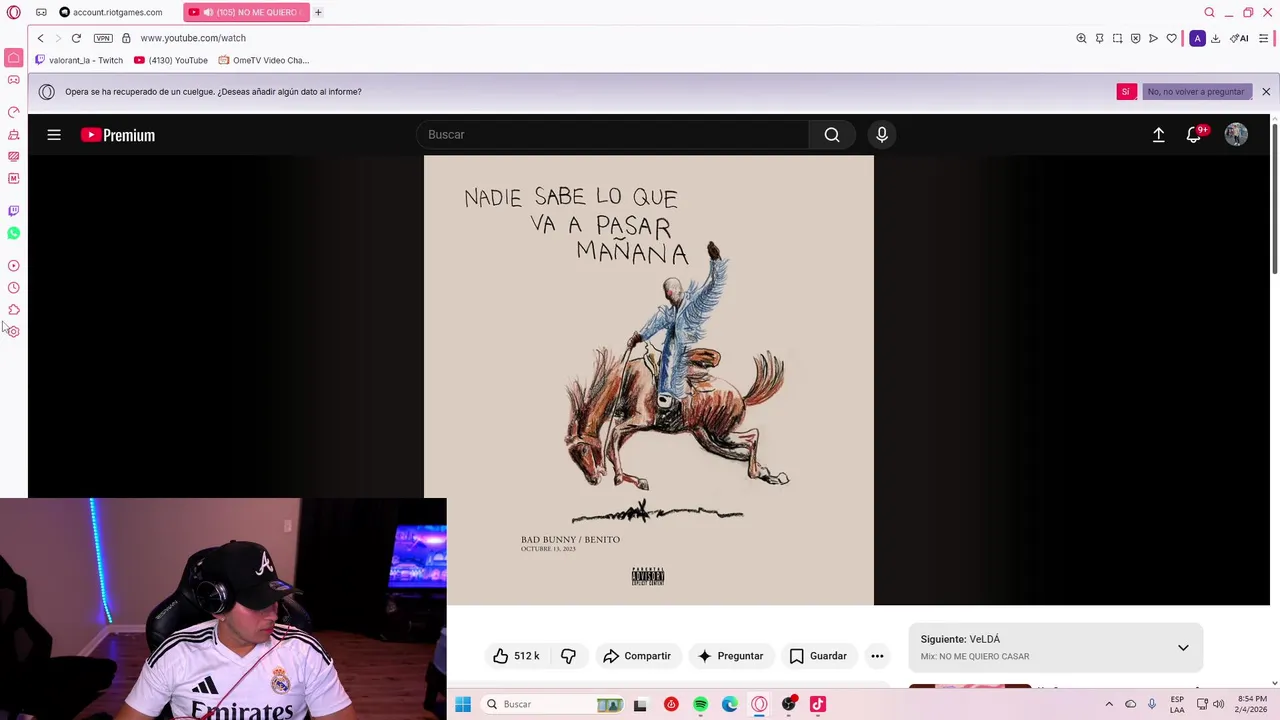Open the valorant_la - Twitch bookmark

pos(79,60)
